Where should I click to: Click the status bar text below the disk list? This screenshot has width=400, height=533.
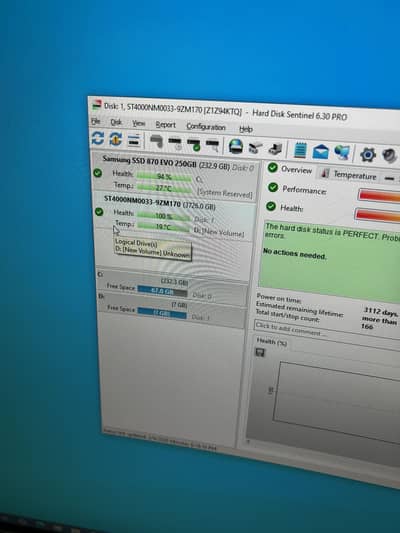(x=160, y=441)
